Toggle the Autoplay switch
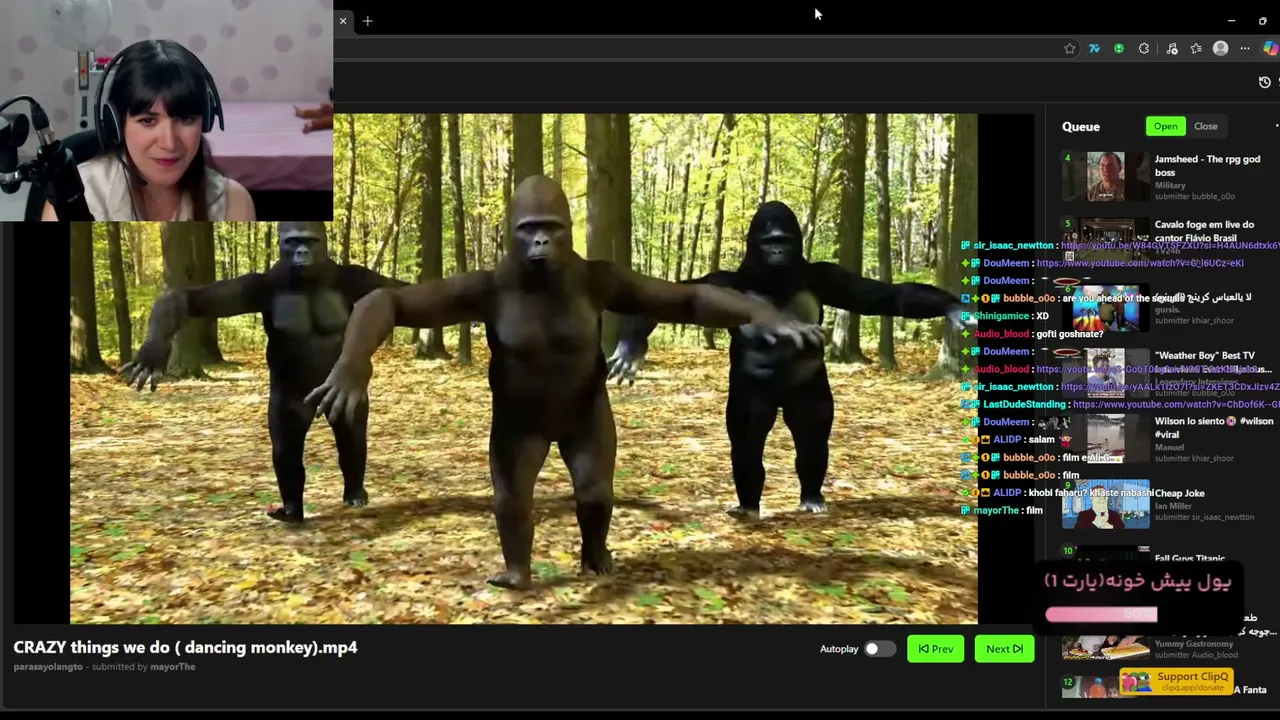 [x=879, y=649]
